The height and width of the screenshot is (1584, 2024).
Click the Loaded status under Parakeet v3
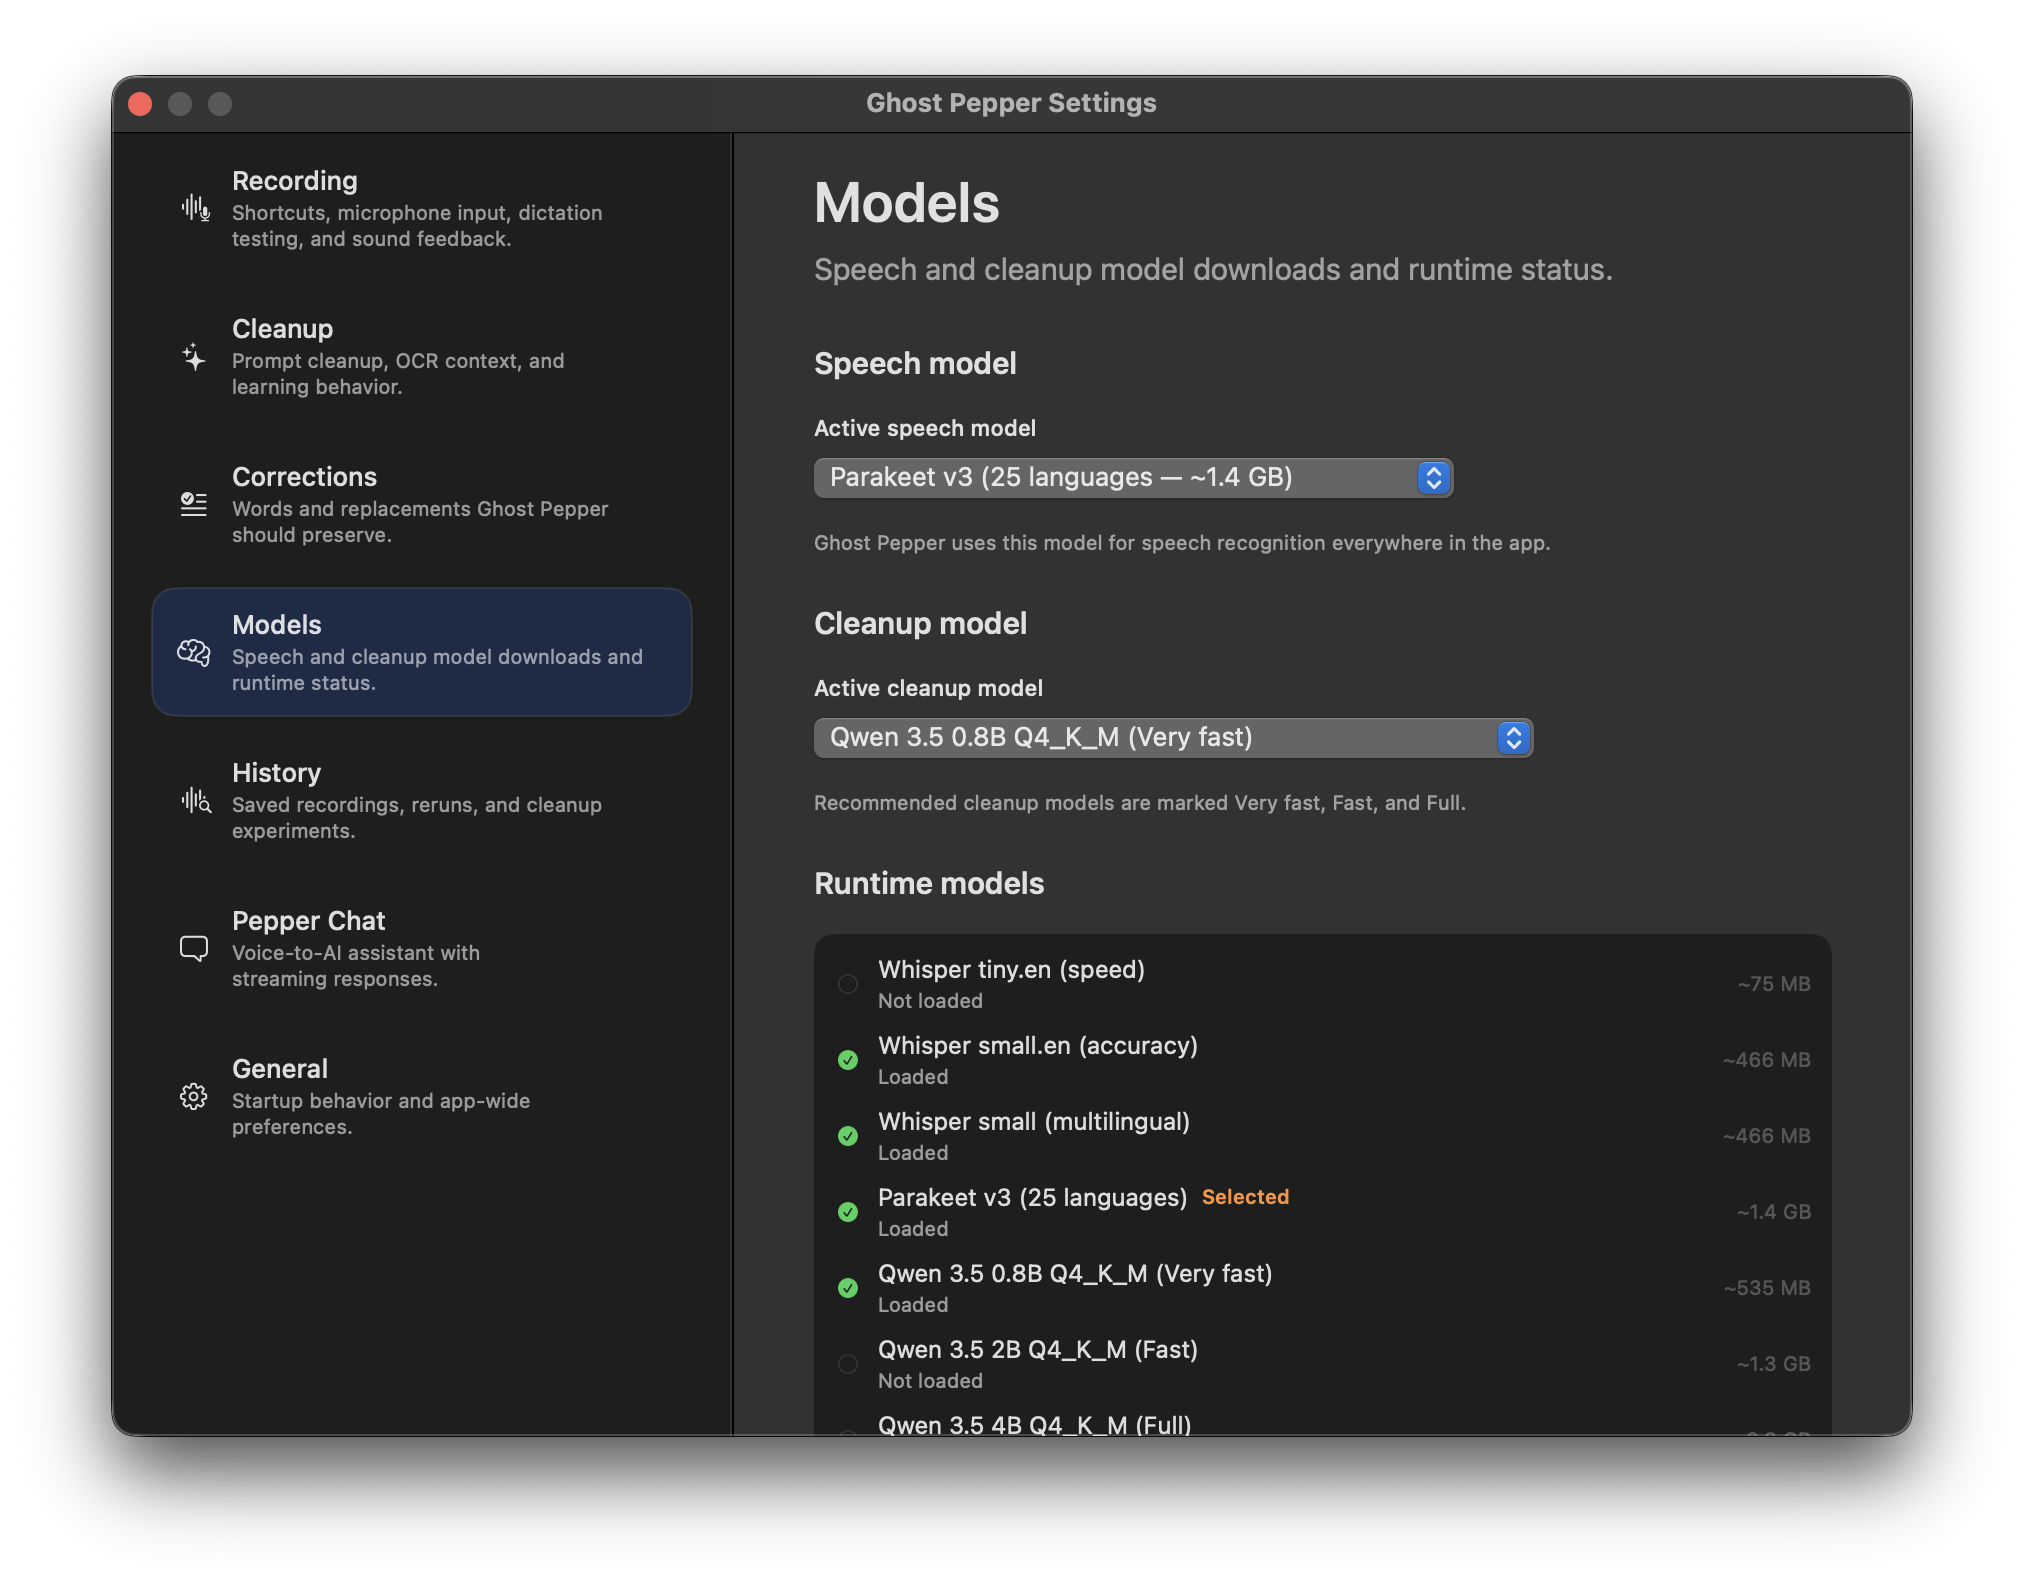point(913,1229)
